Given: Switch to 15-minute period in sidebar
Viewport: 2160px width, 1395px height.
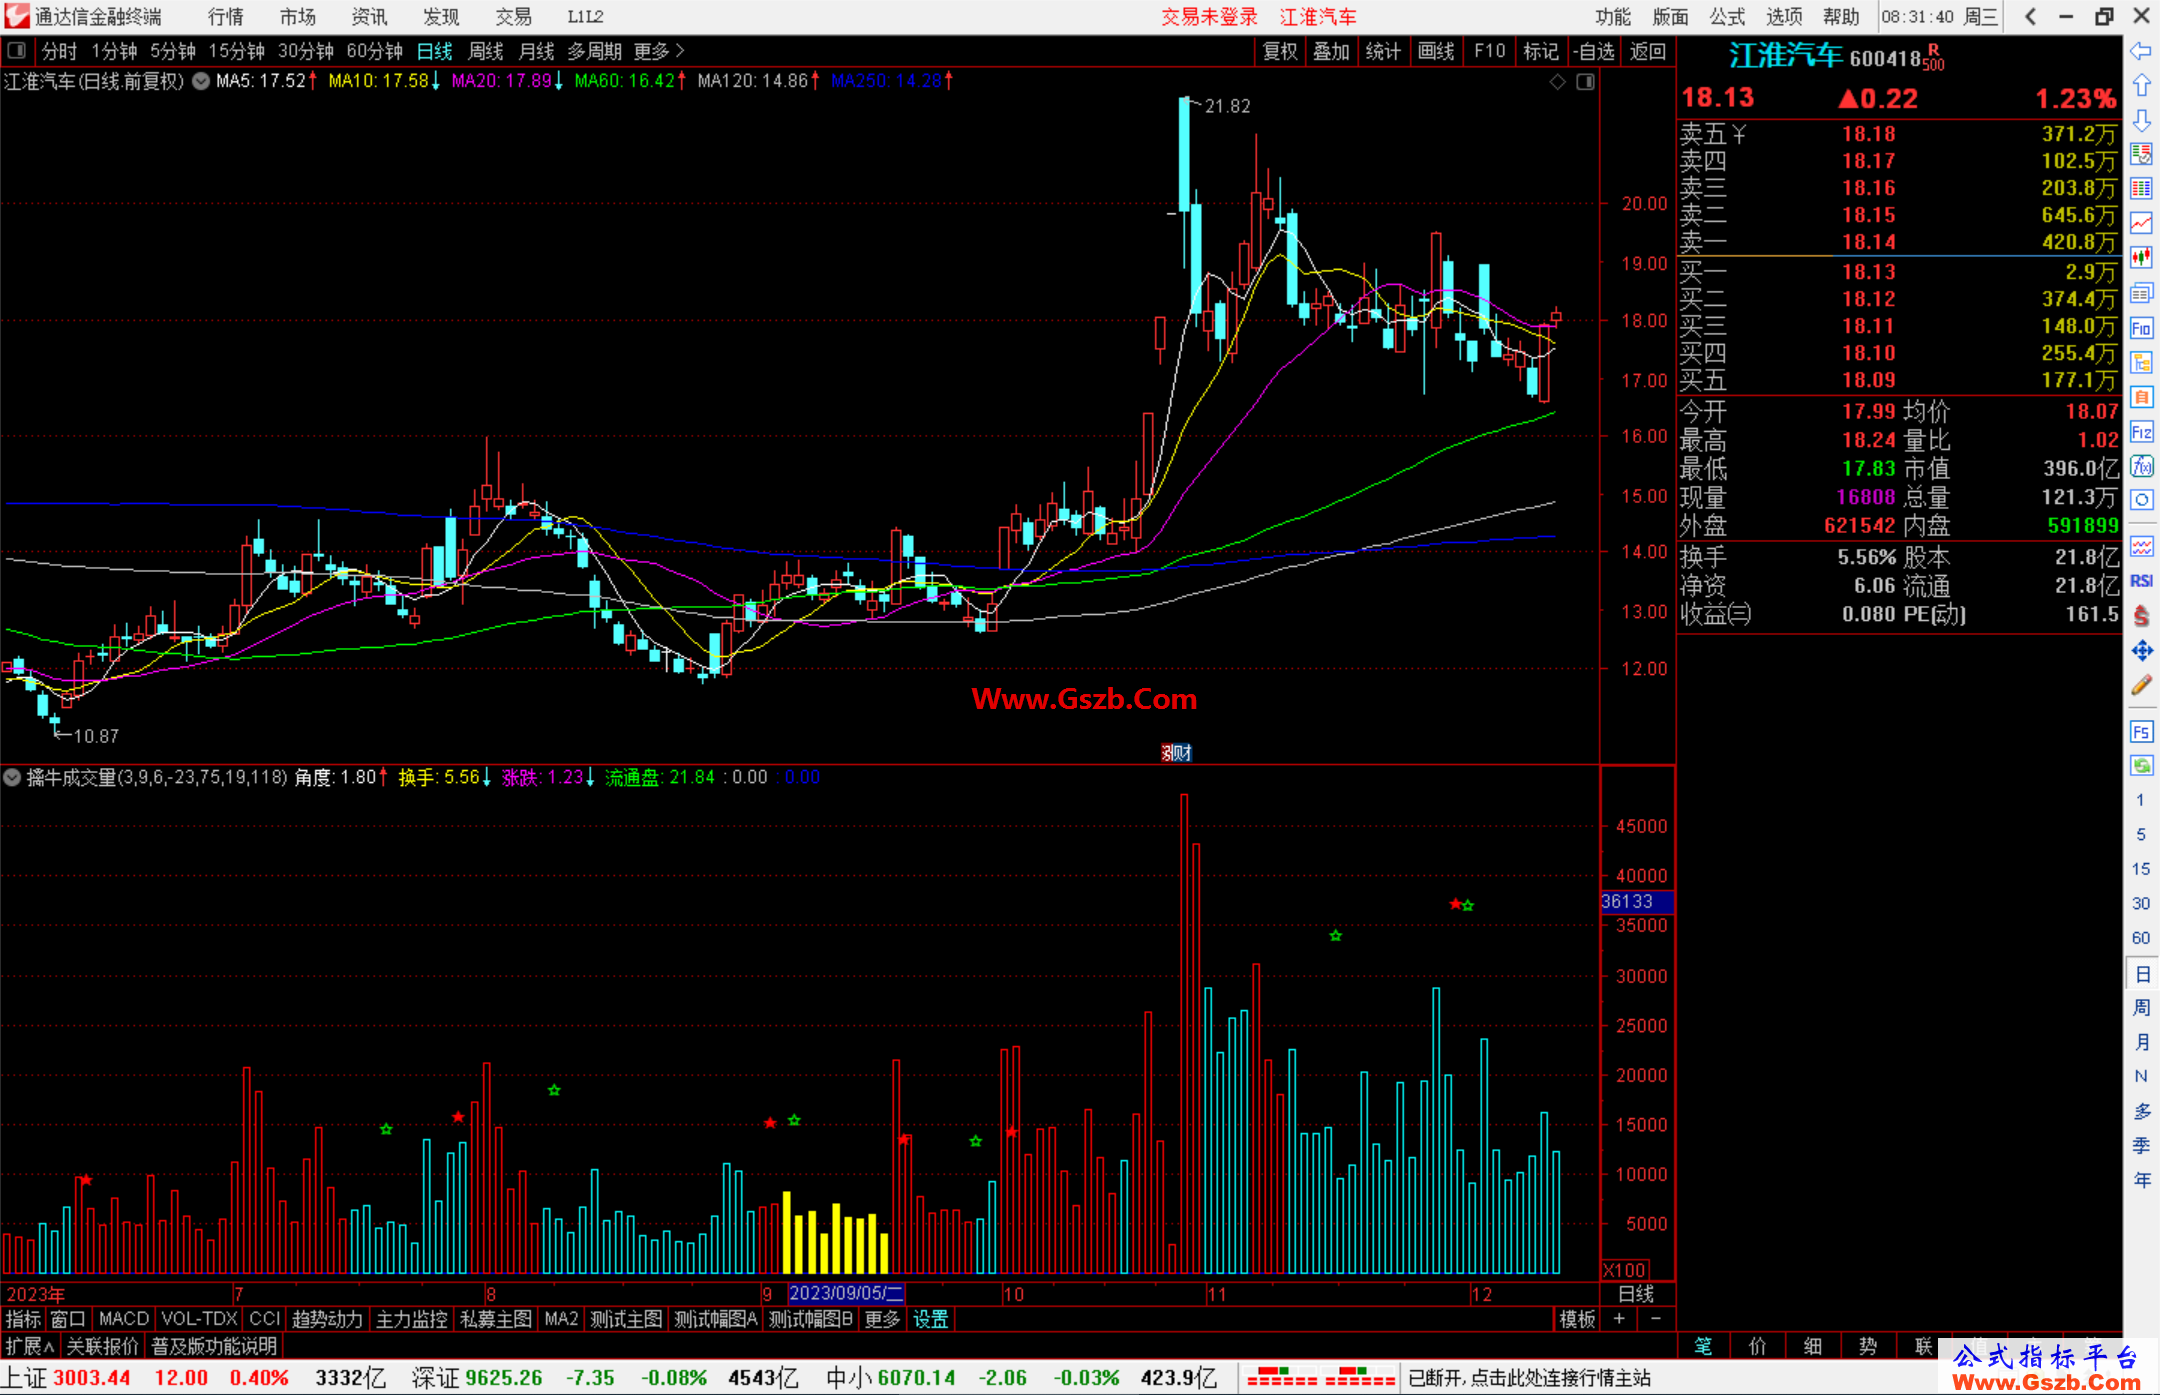Looking at the screenshot, I should [2140, 869].
